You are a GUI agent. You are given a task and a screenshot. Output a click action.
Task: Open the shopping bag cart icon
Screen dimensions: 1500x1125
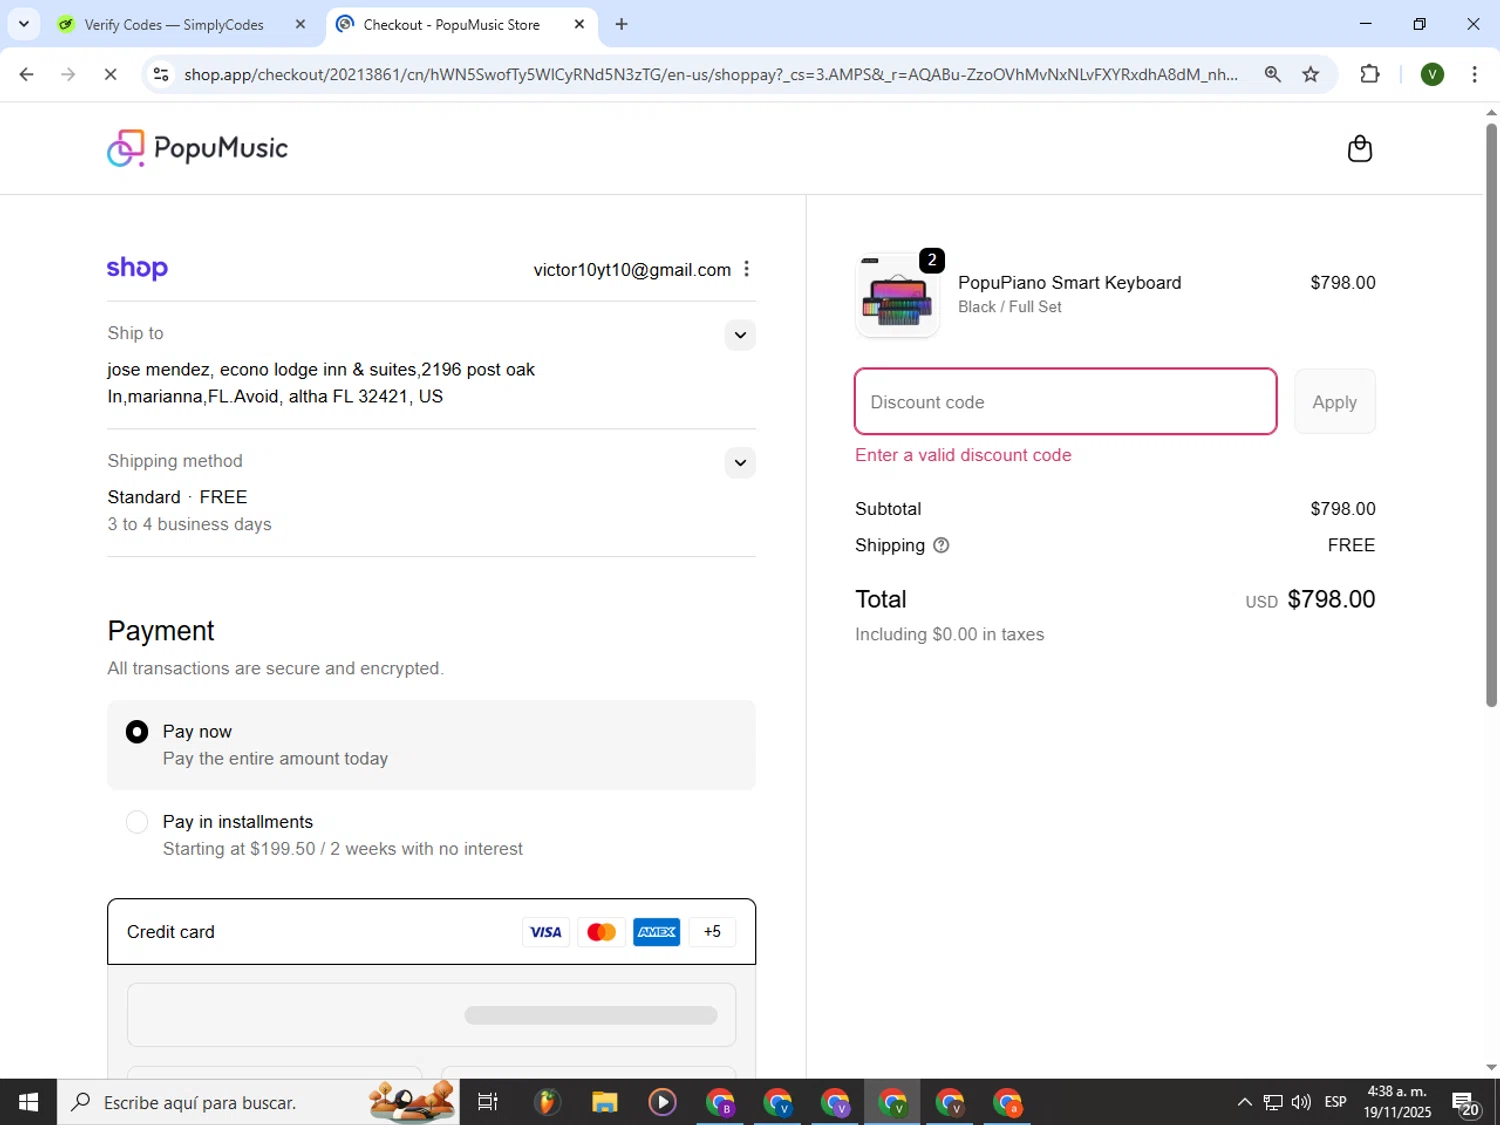(1359, 149)
